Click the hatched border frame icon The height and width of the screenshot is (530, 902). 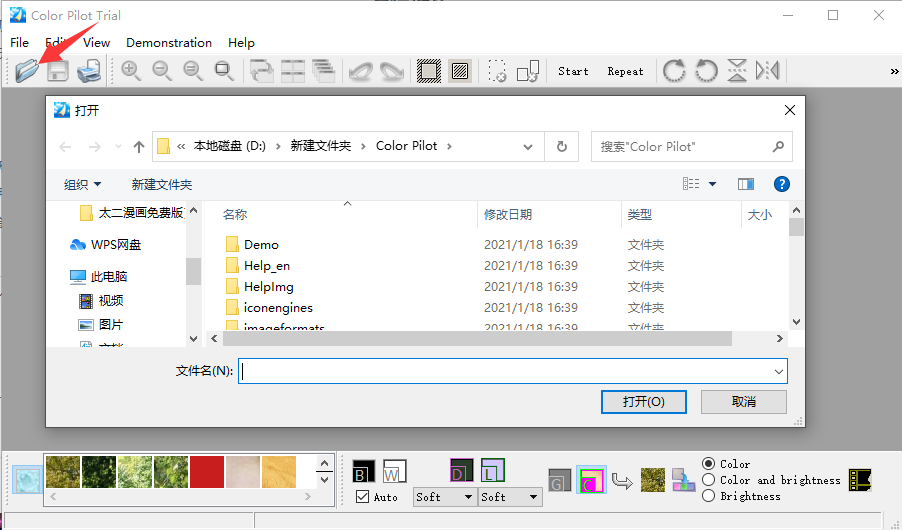pos(429,71)
